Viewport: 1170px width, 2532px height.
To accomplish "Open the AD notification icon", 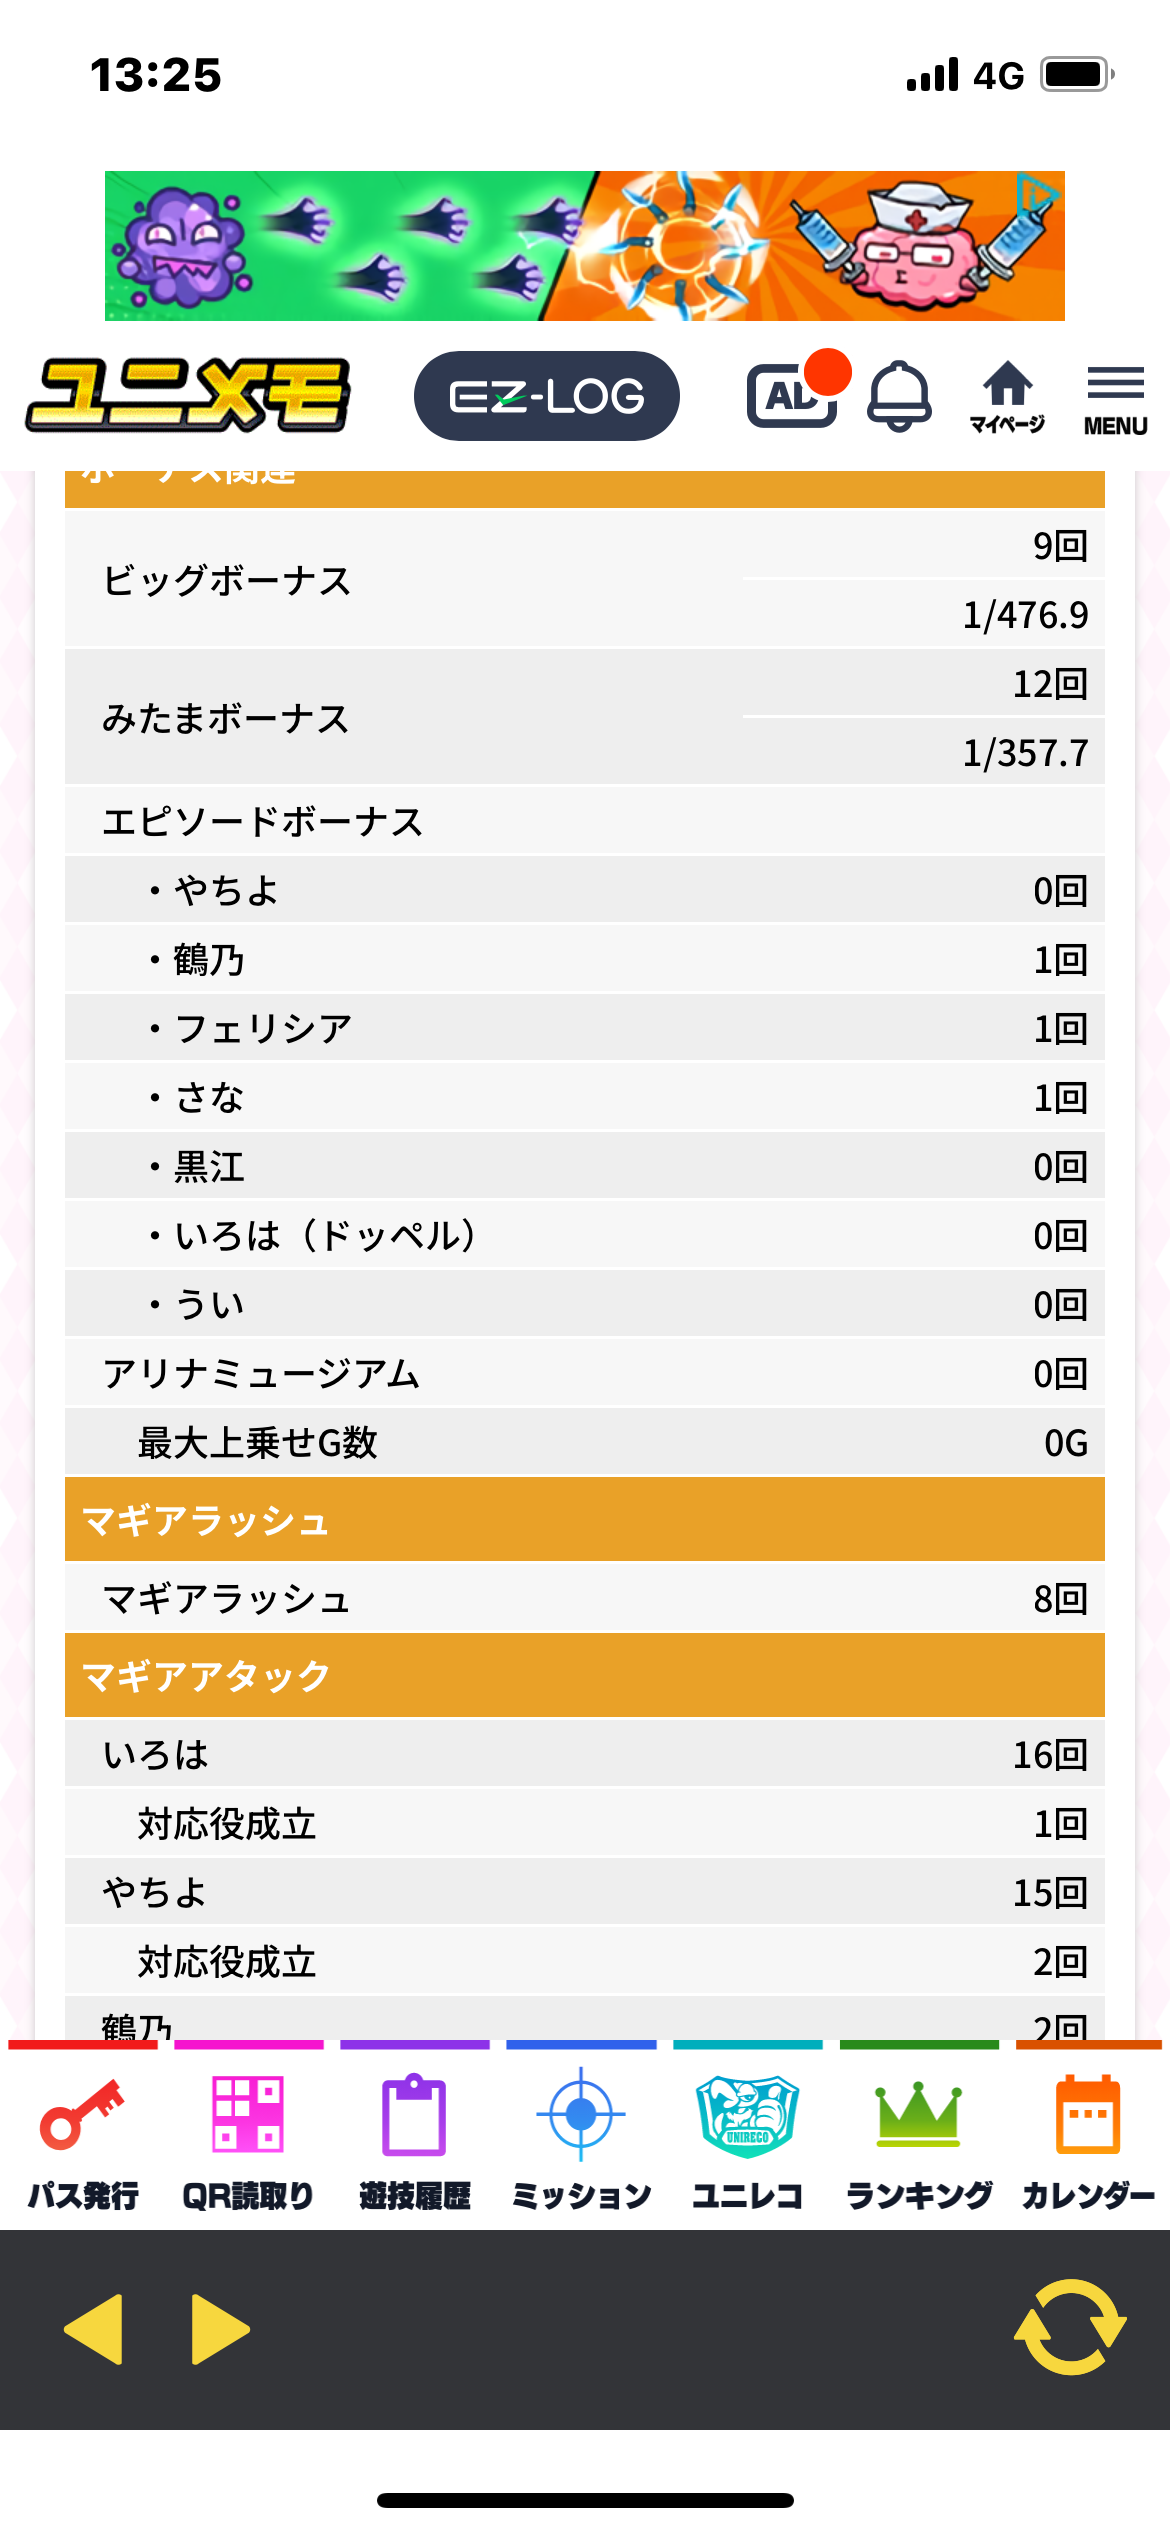I will pyautogui.click(x=793, y=396).
